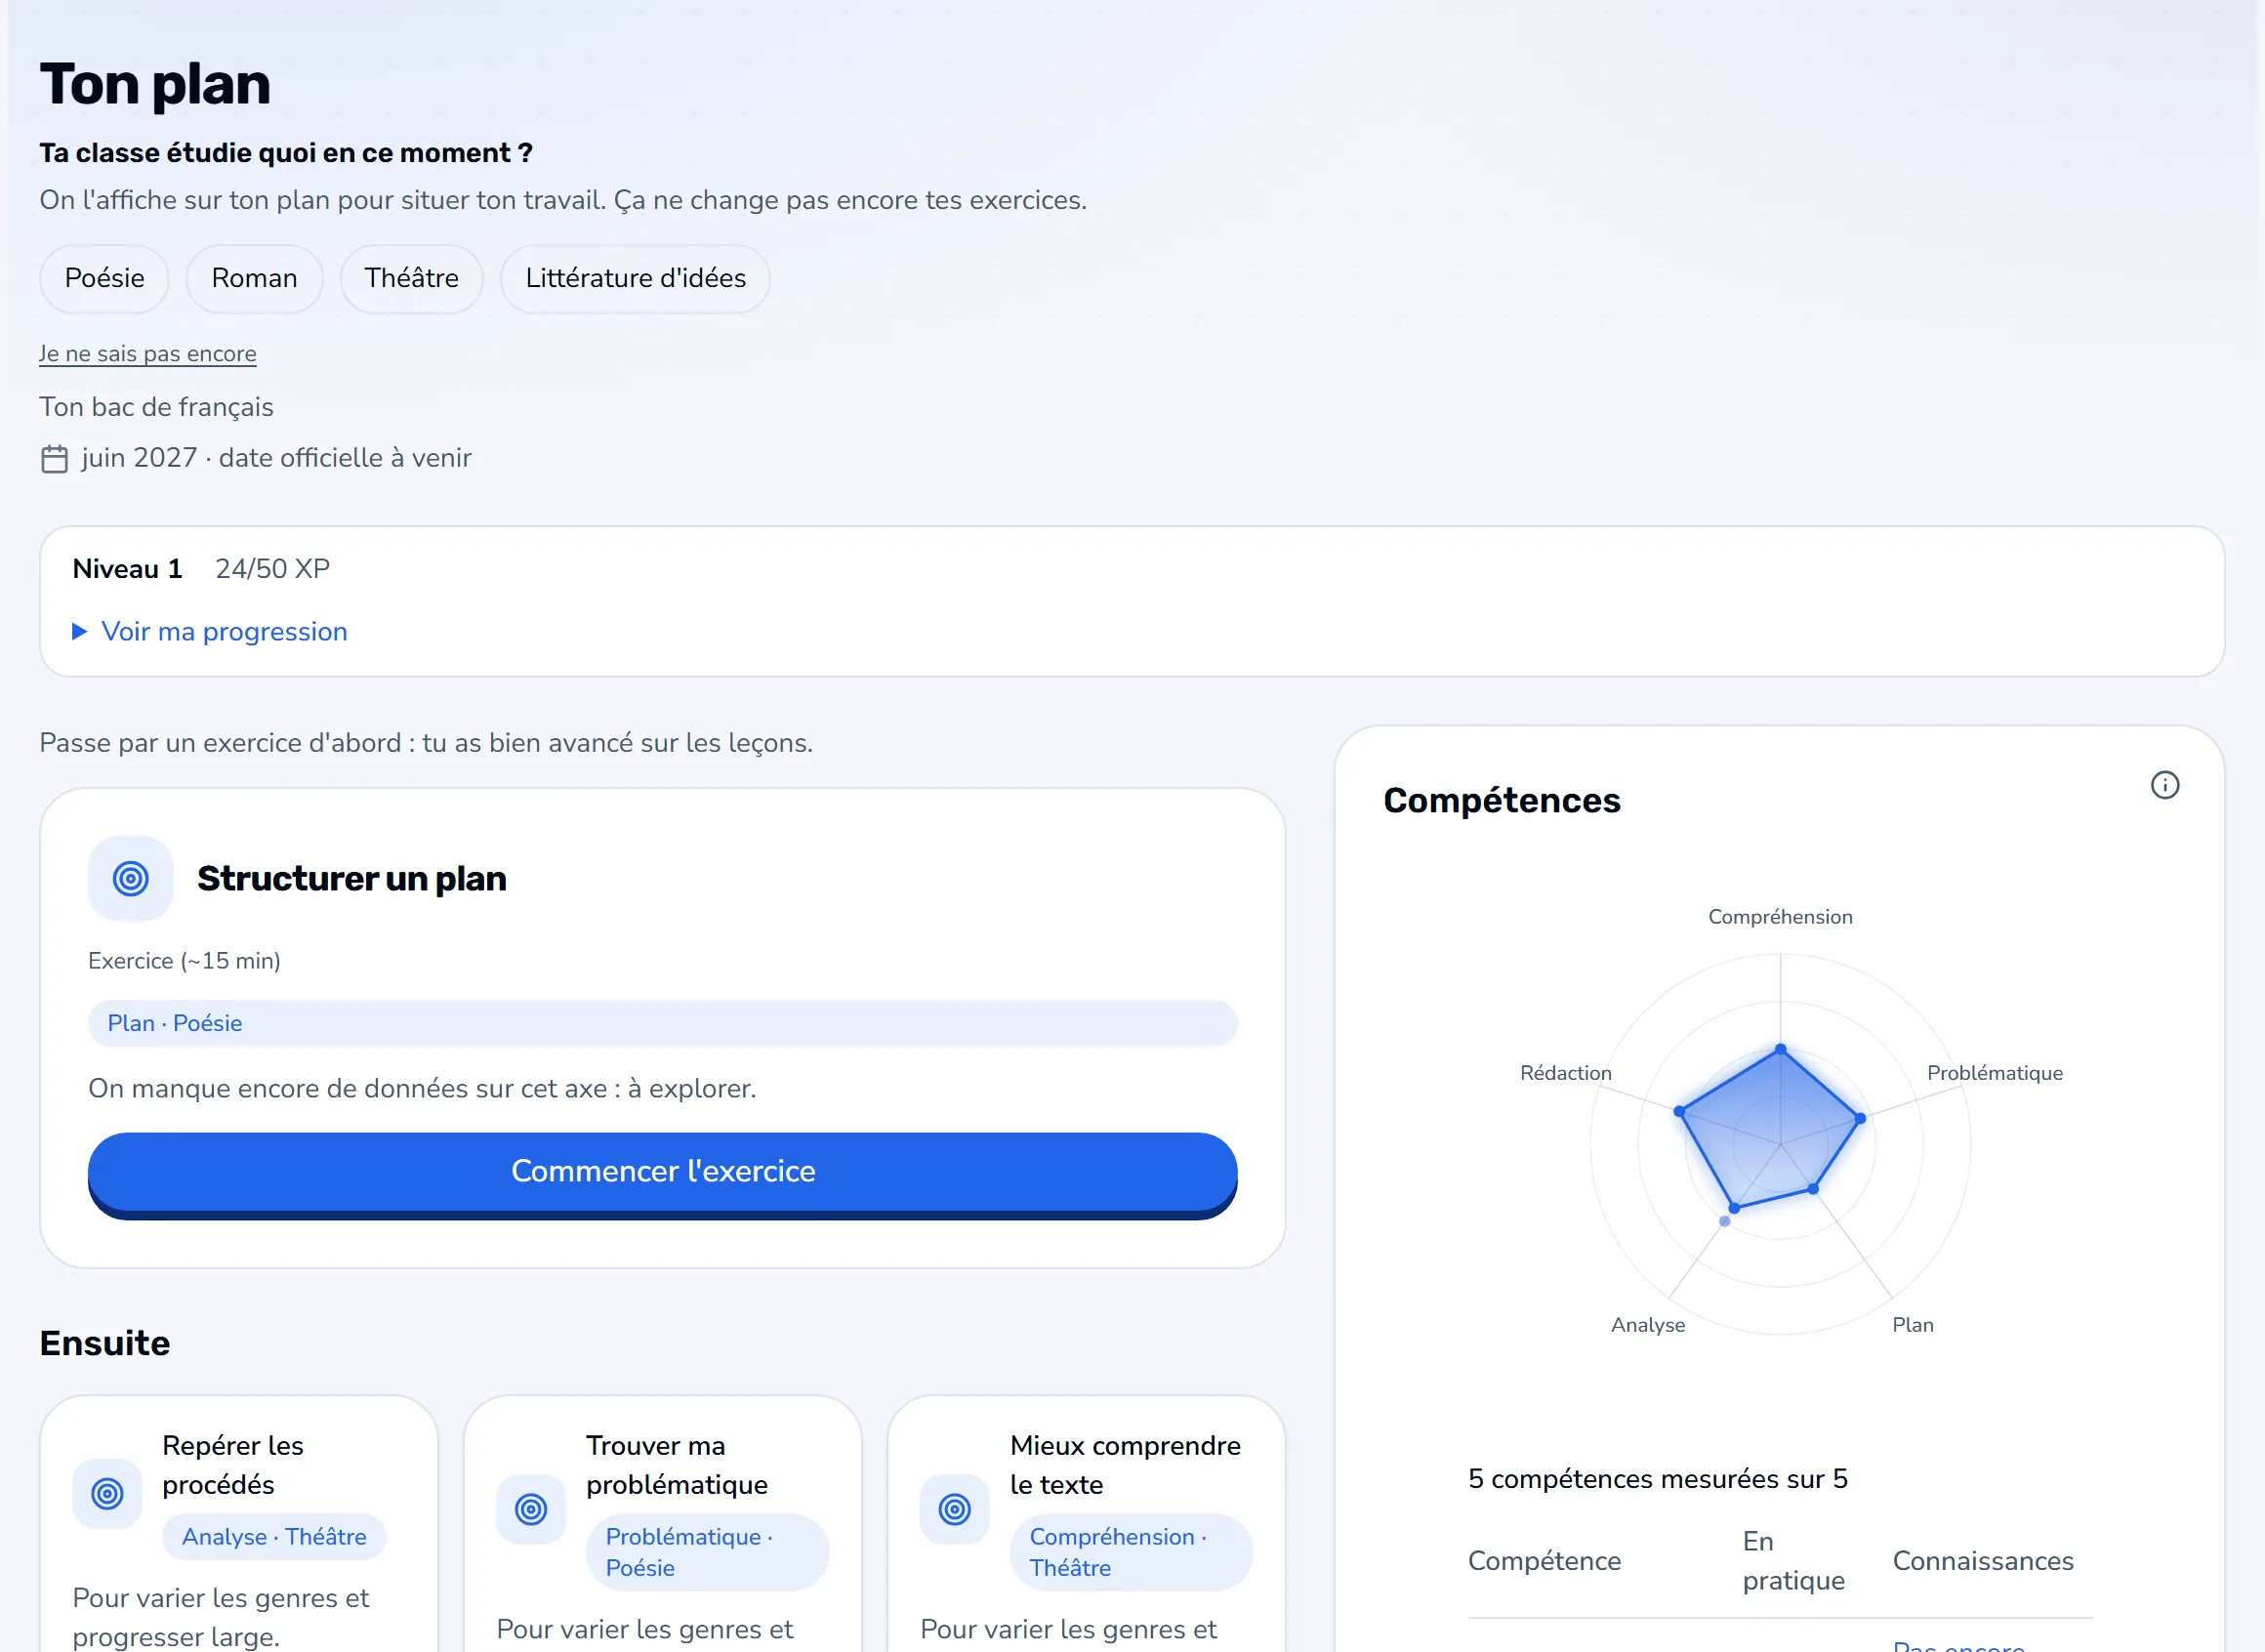
Task: Click the info icon in Compétences card
Action: [x=2164, y=785]
